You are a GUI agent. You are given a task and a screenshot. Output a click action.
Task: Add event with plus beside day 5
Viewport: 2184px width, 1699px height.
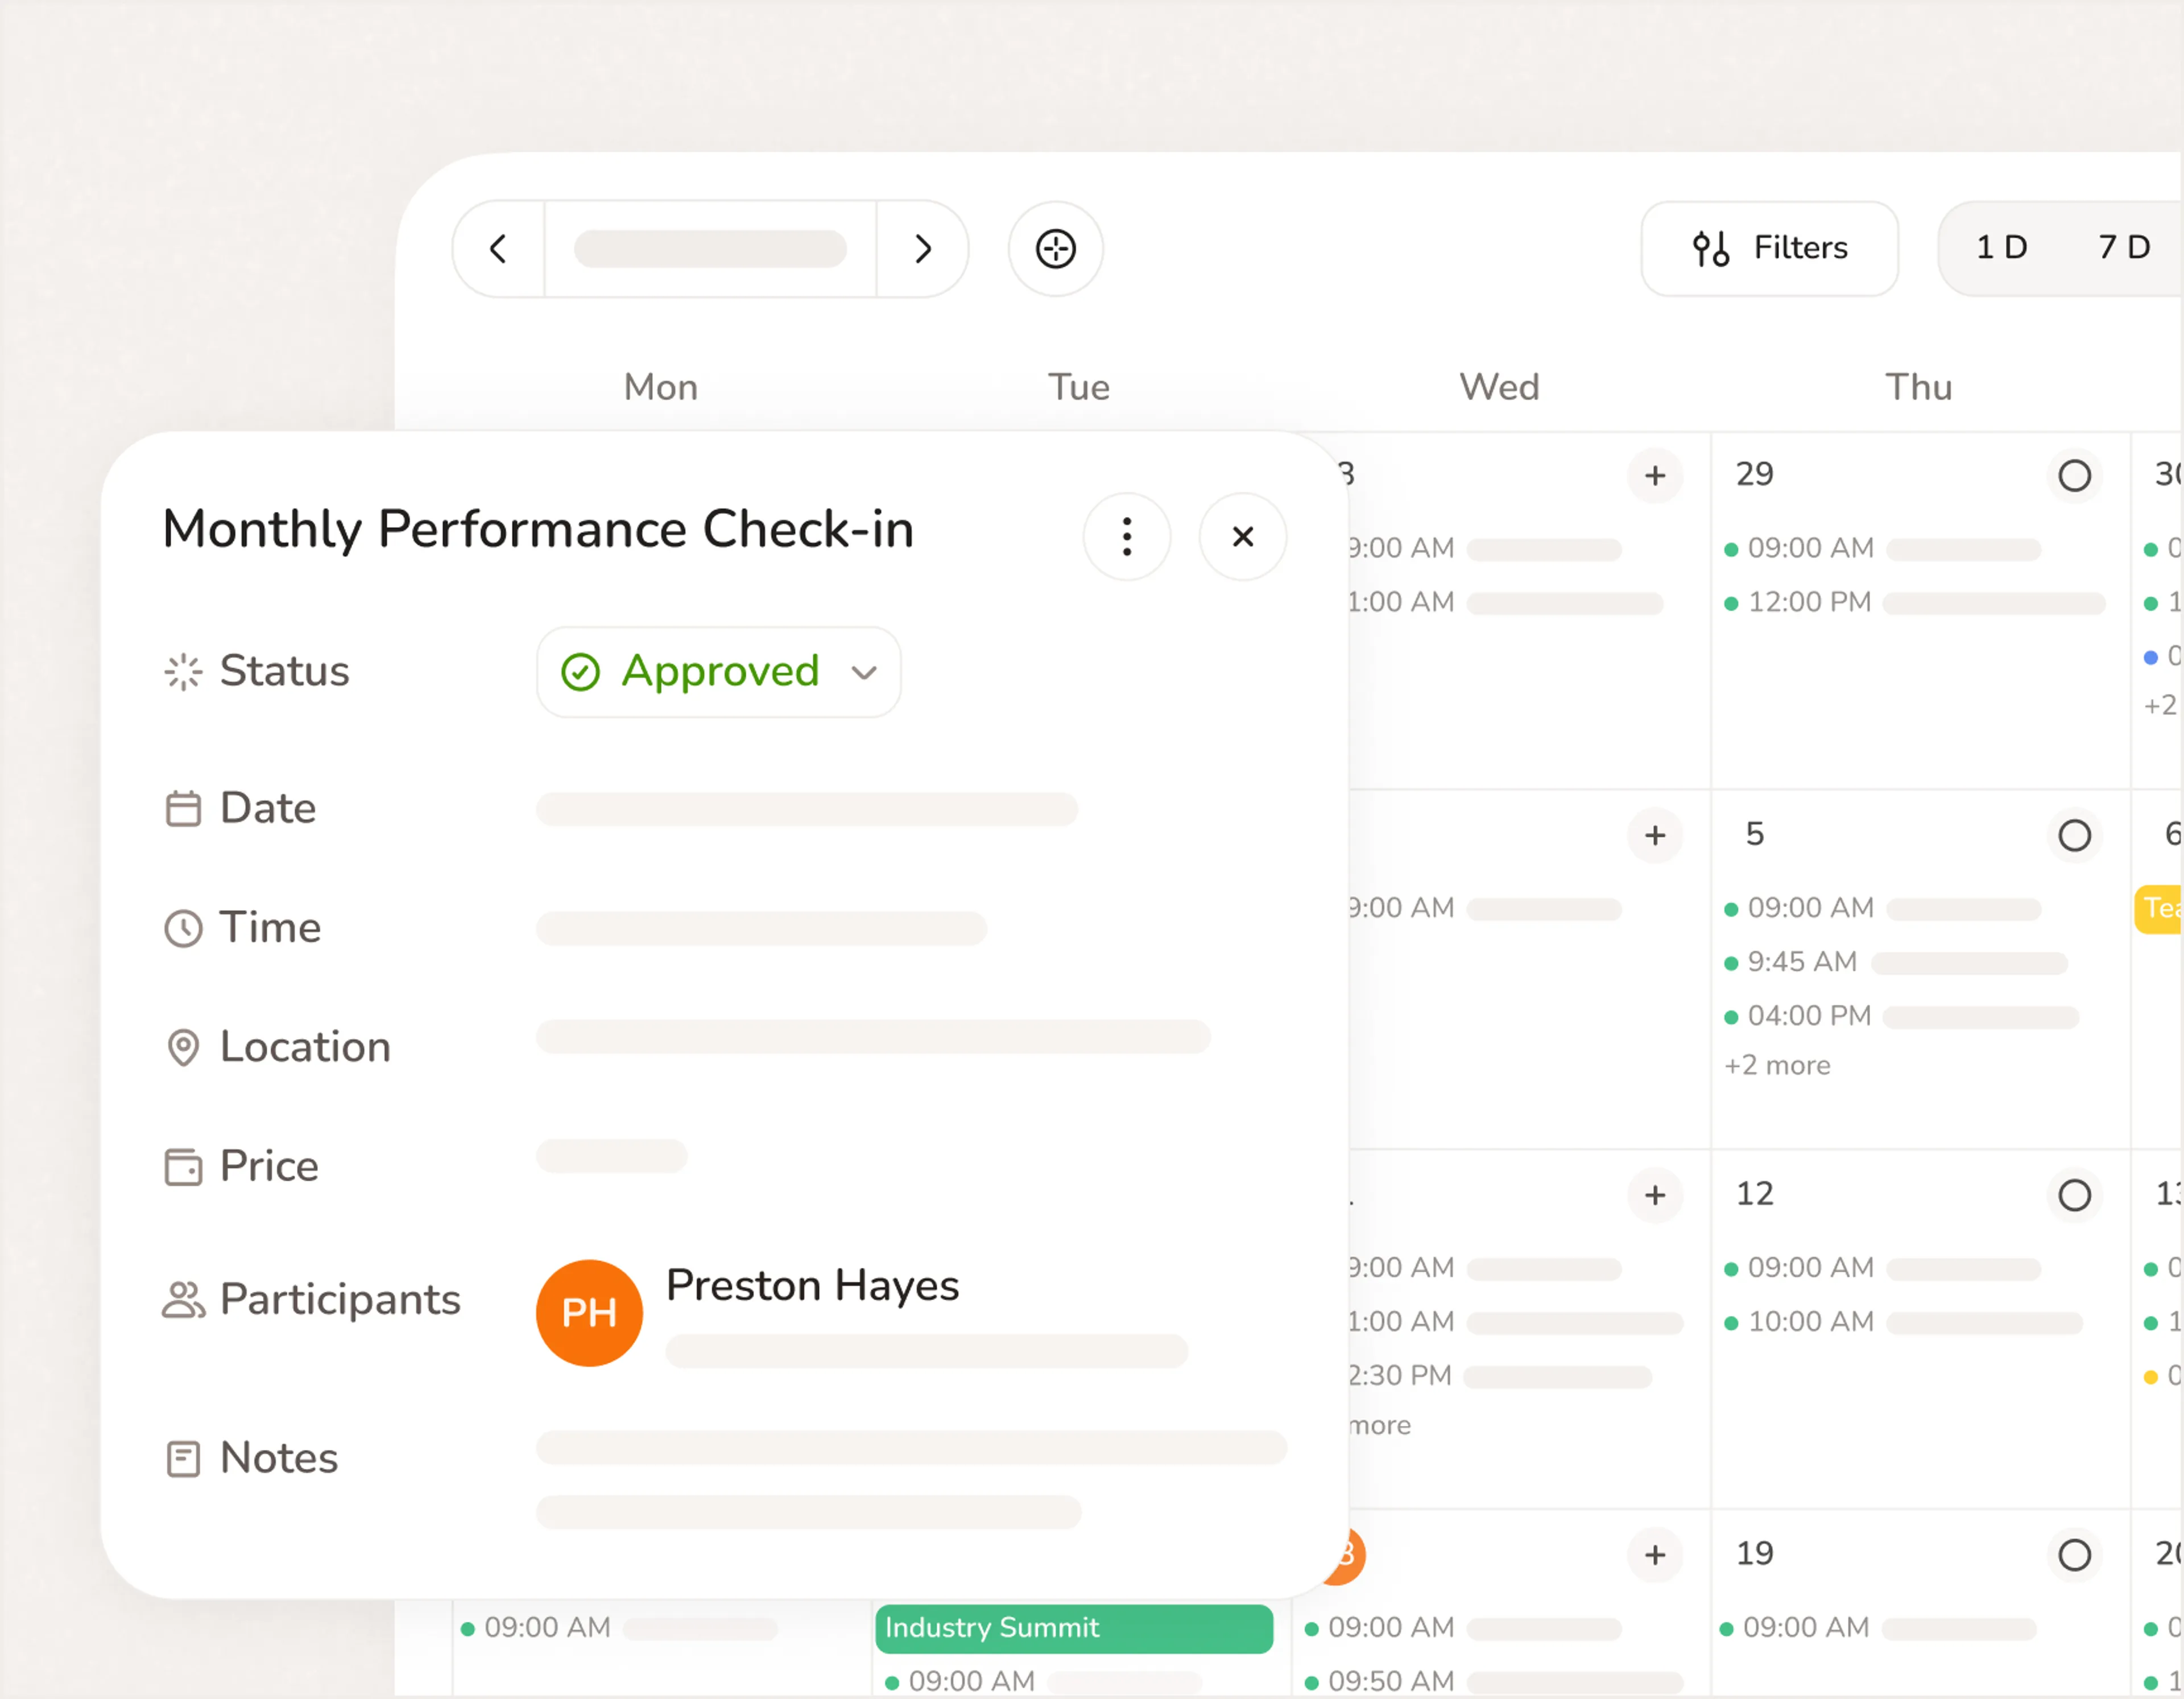tap(1655, 835)
